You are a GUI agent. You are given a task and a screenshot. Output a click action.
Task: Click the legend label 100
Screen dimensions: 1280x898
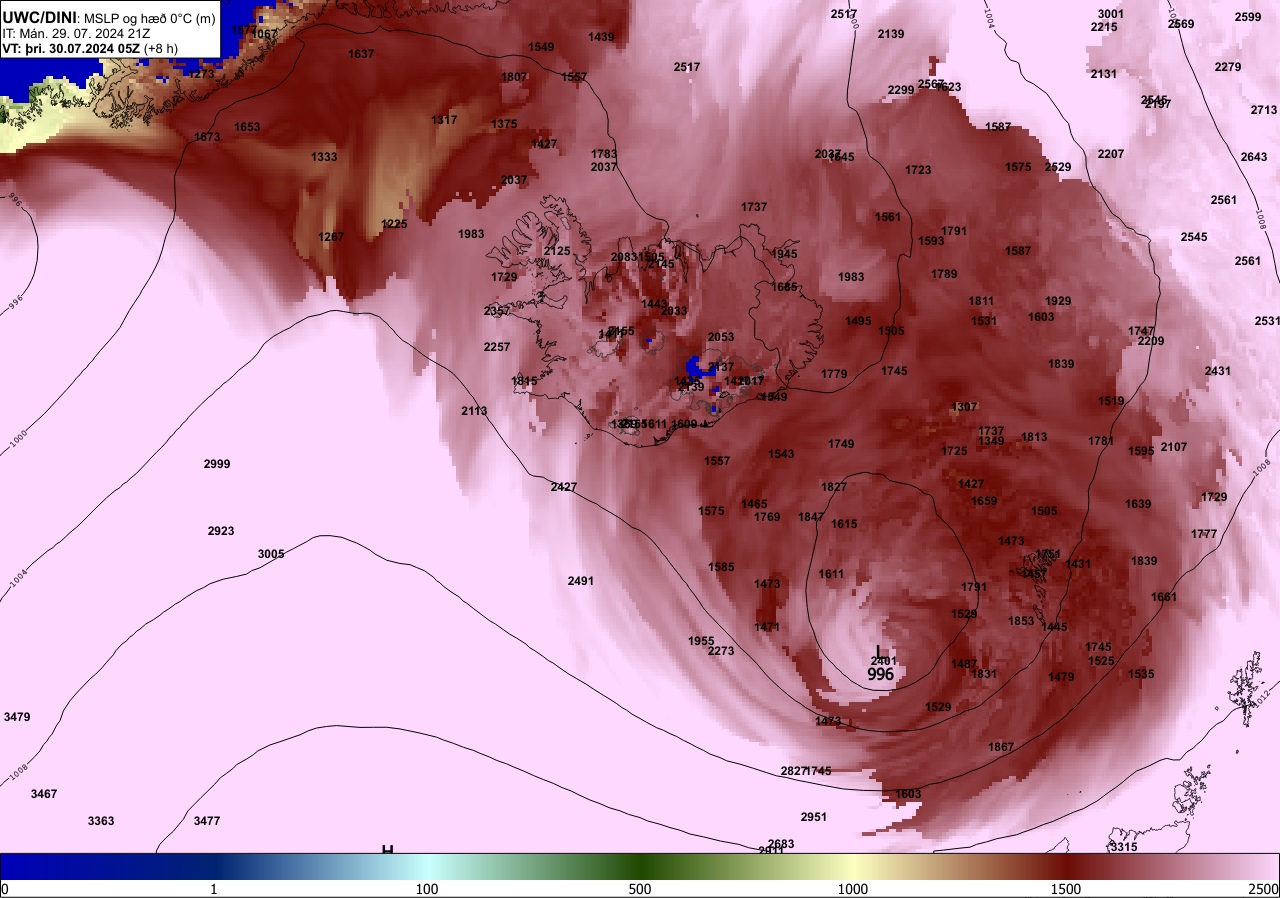click(427, 889)
